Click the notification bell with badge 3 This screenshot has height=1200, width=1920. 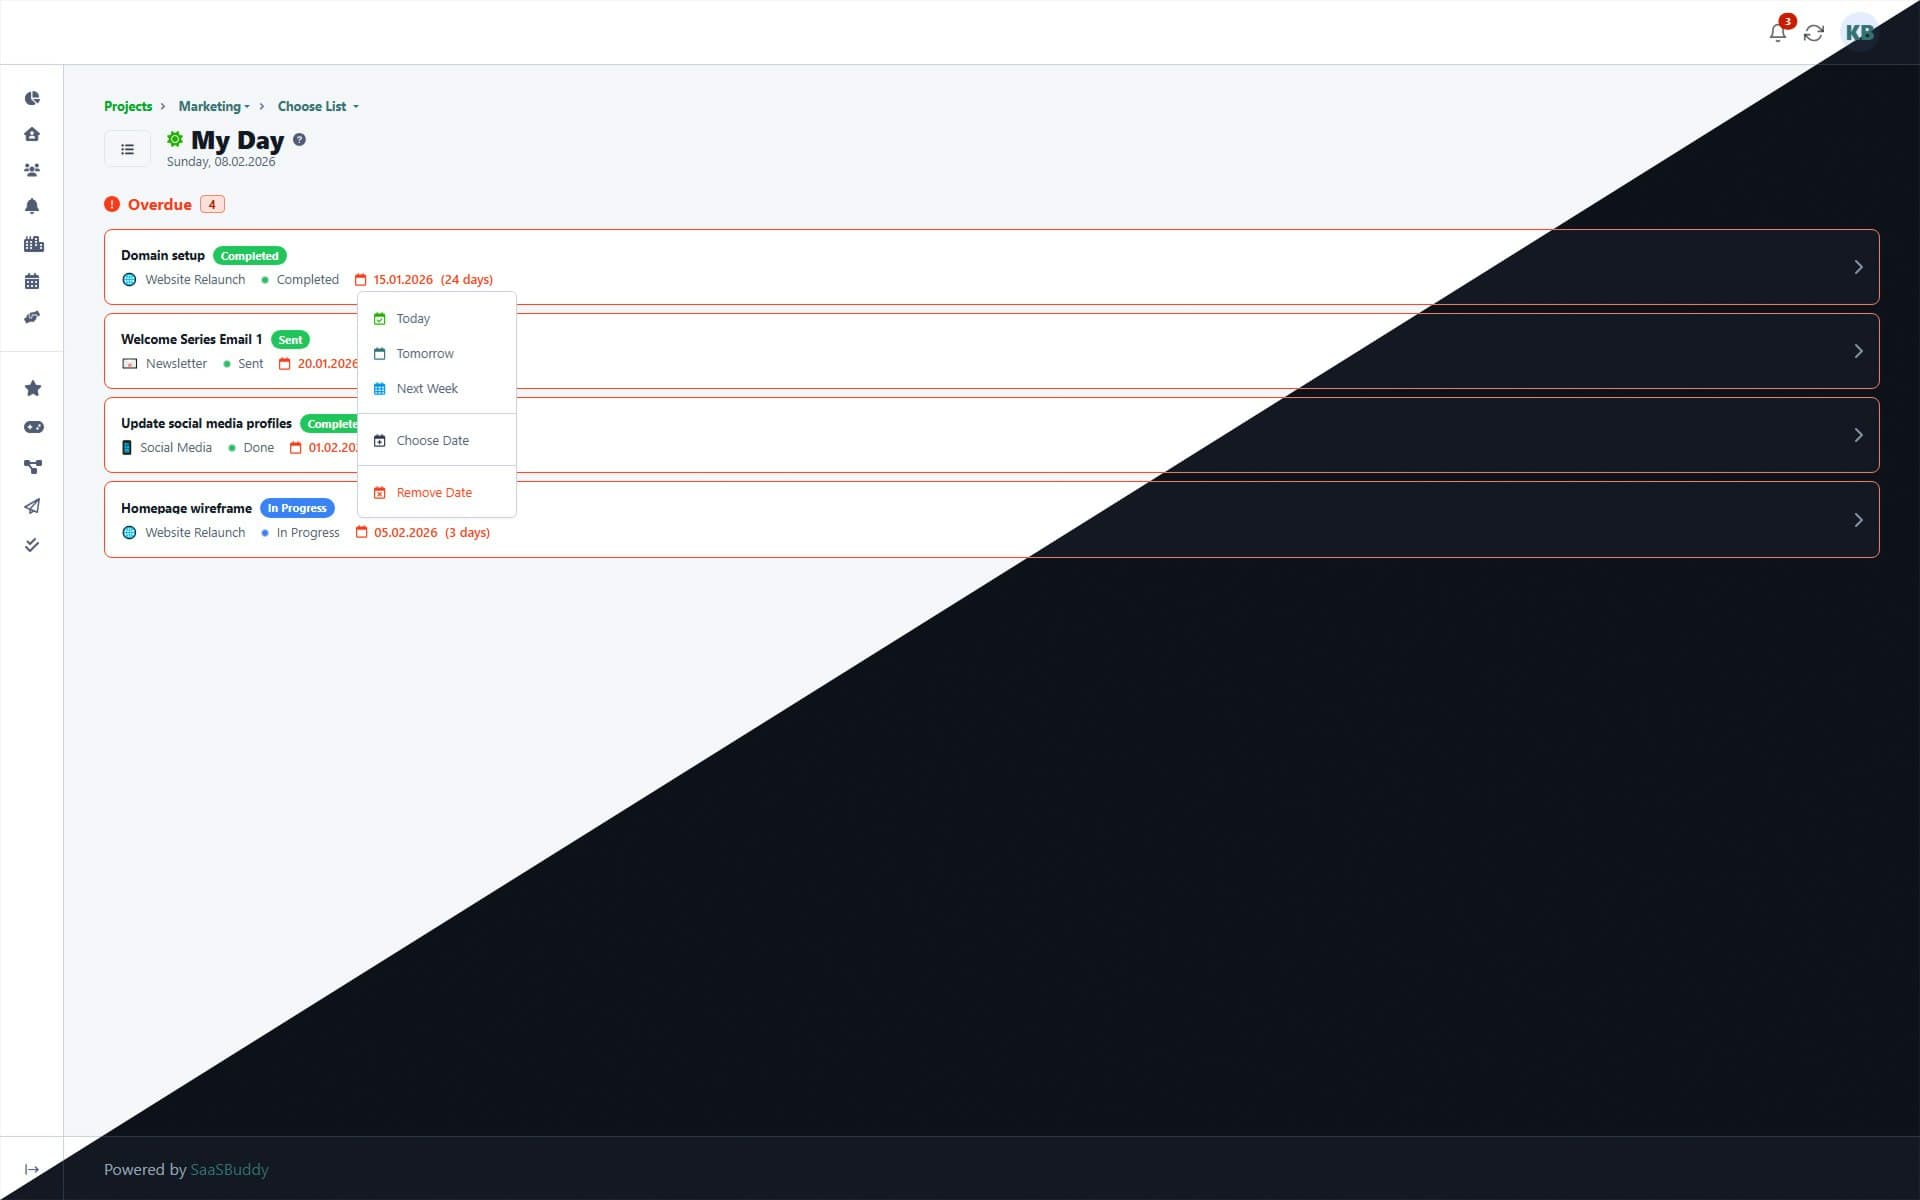click(1778, 32)
